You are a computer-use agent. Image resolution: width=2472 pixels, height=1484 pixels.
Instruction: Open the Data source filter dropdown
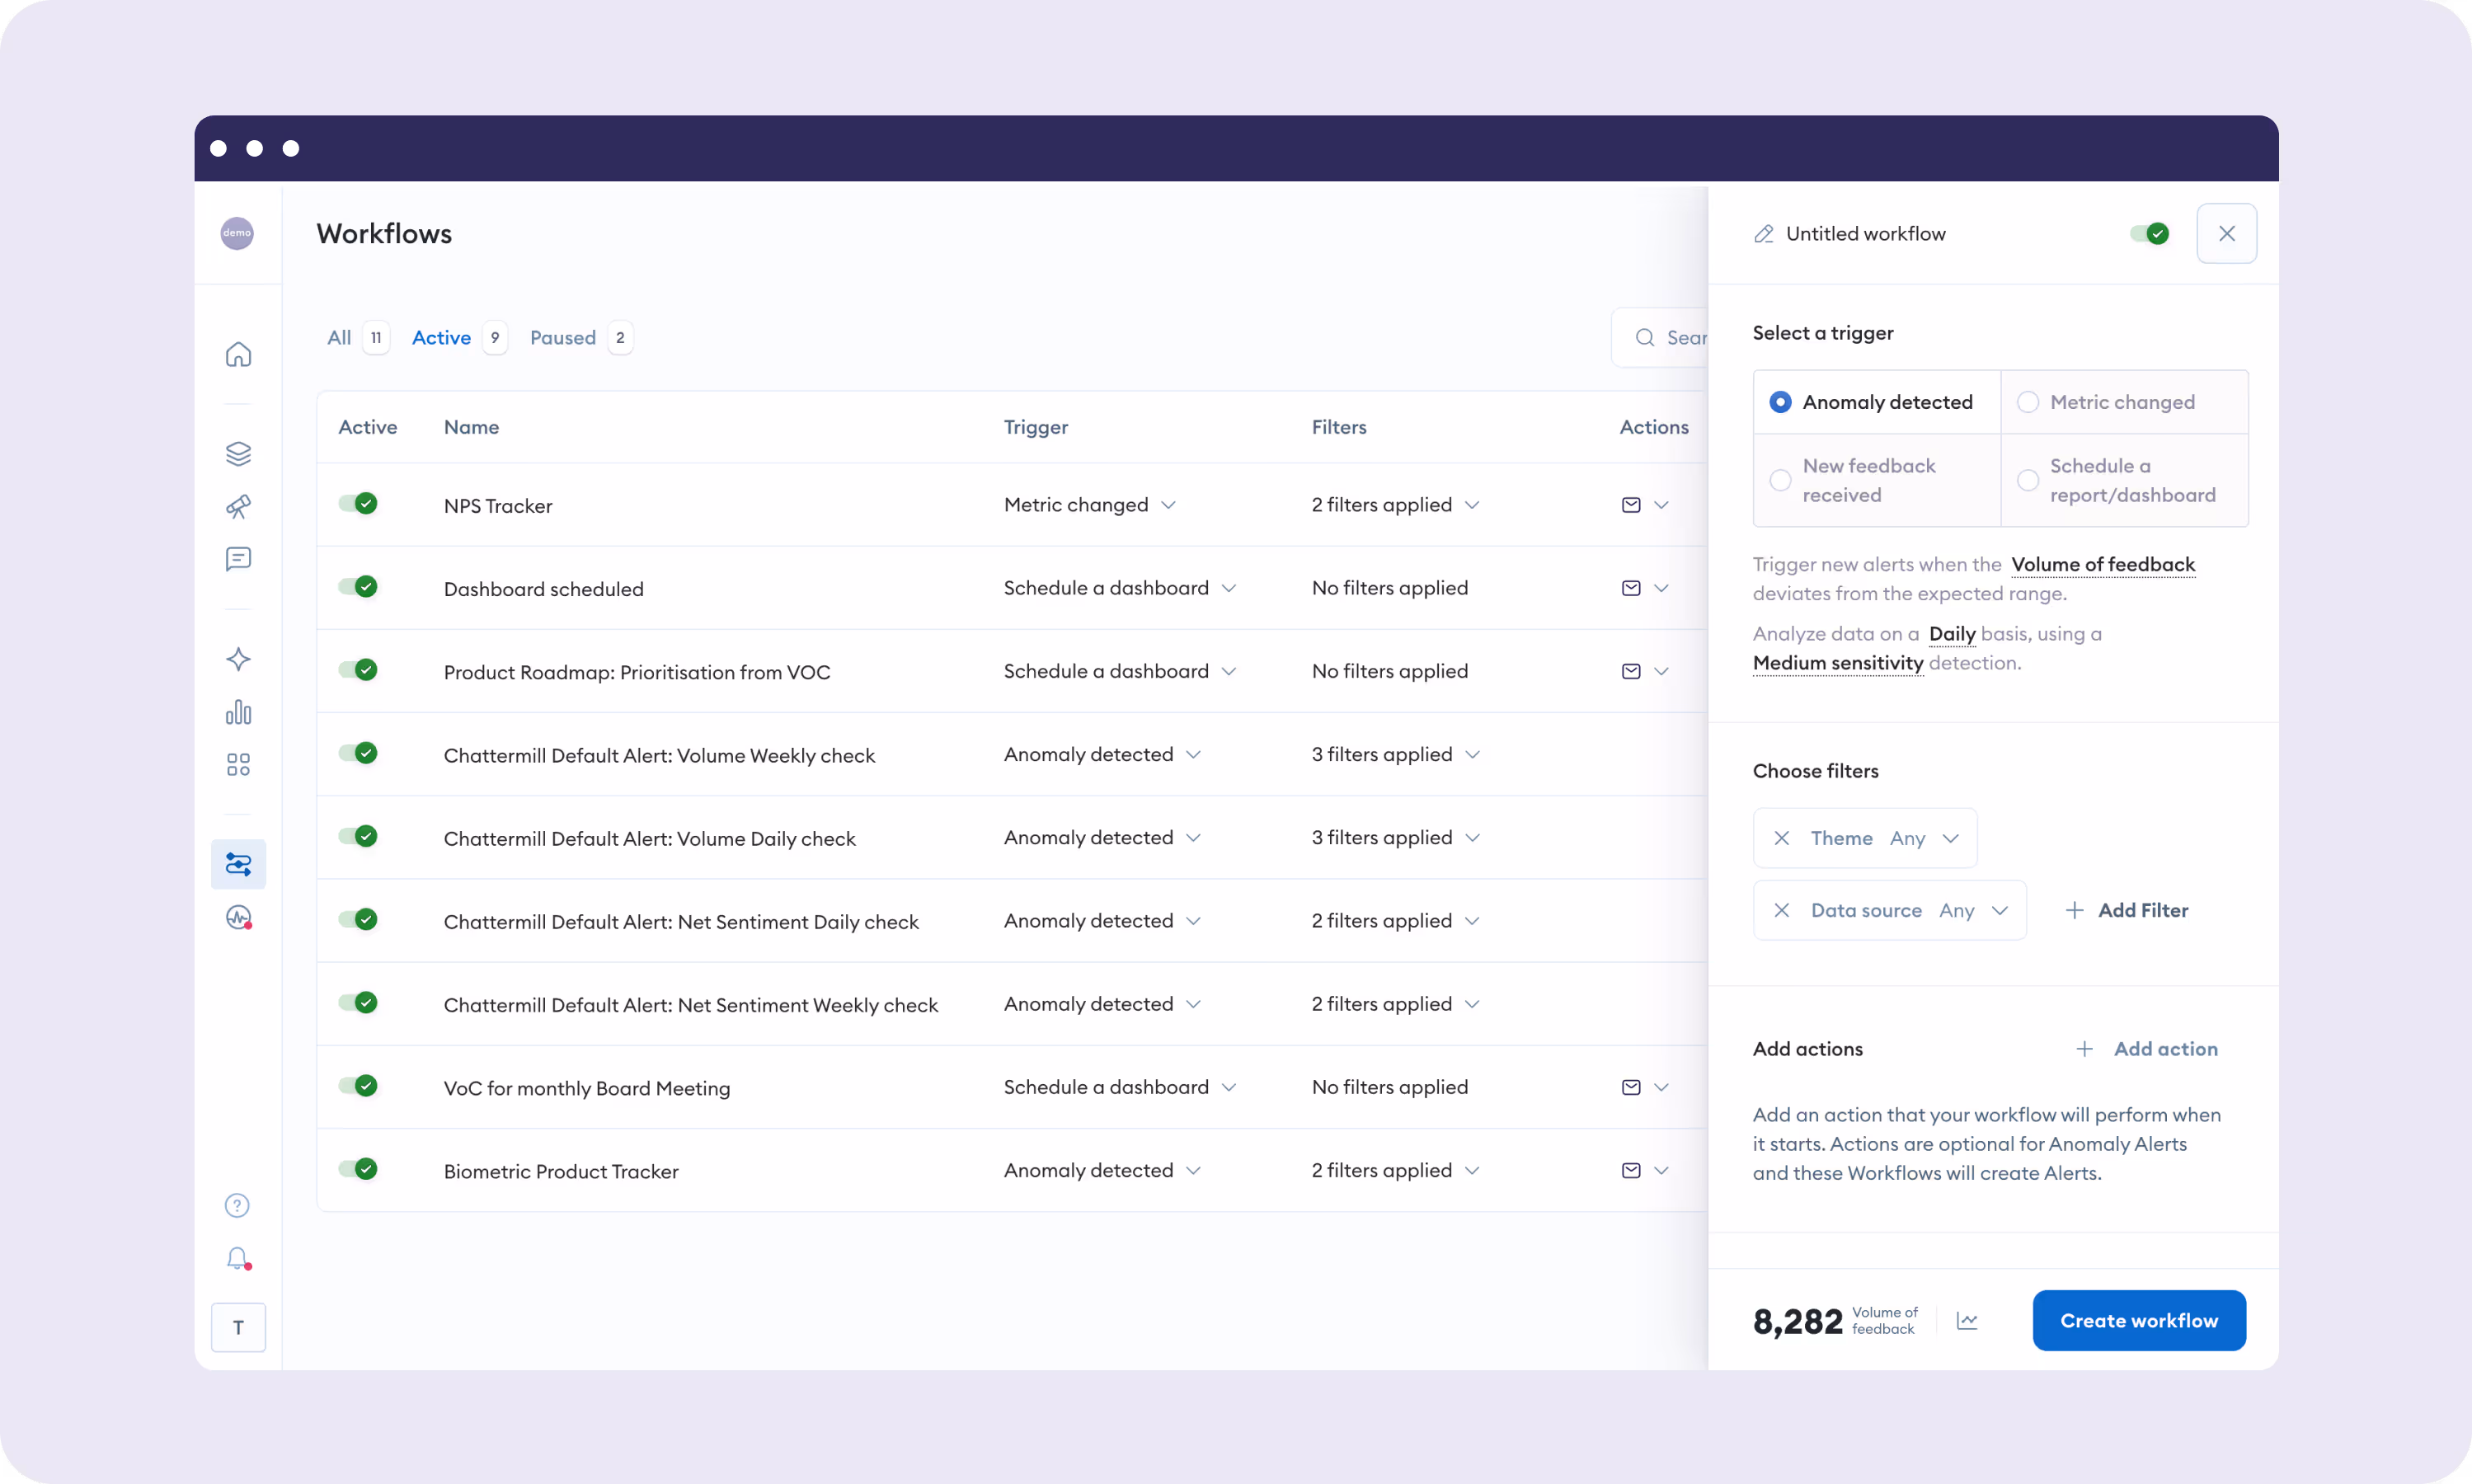pos(1999,910)
